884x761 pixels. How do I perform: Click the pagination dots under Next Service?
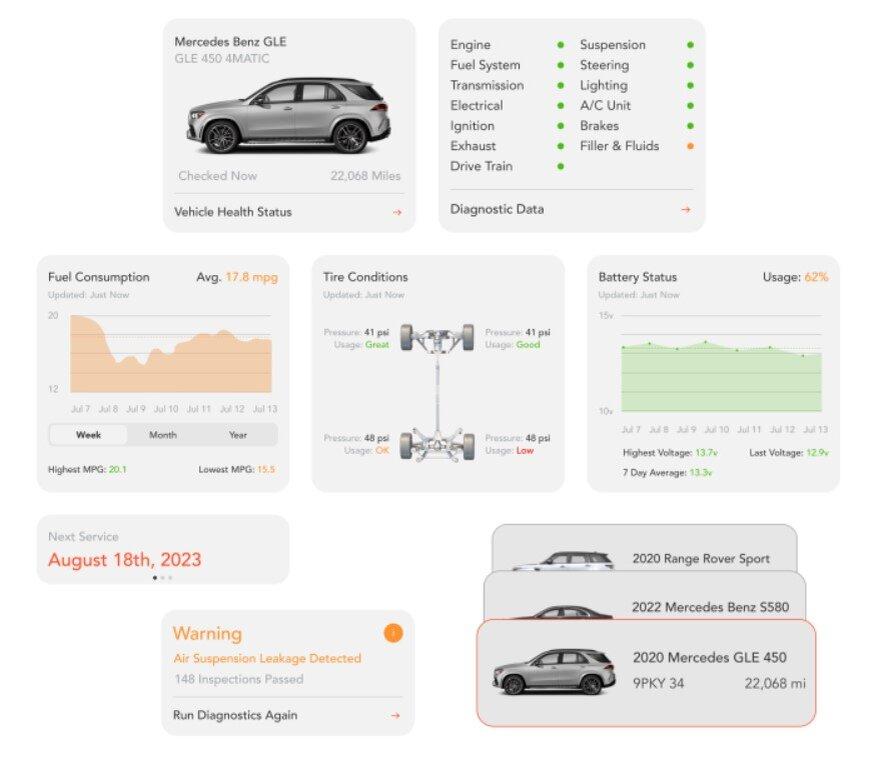pyautogui.click(x=162, y=578)
